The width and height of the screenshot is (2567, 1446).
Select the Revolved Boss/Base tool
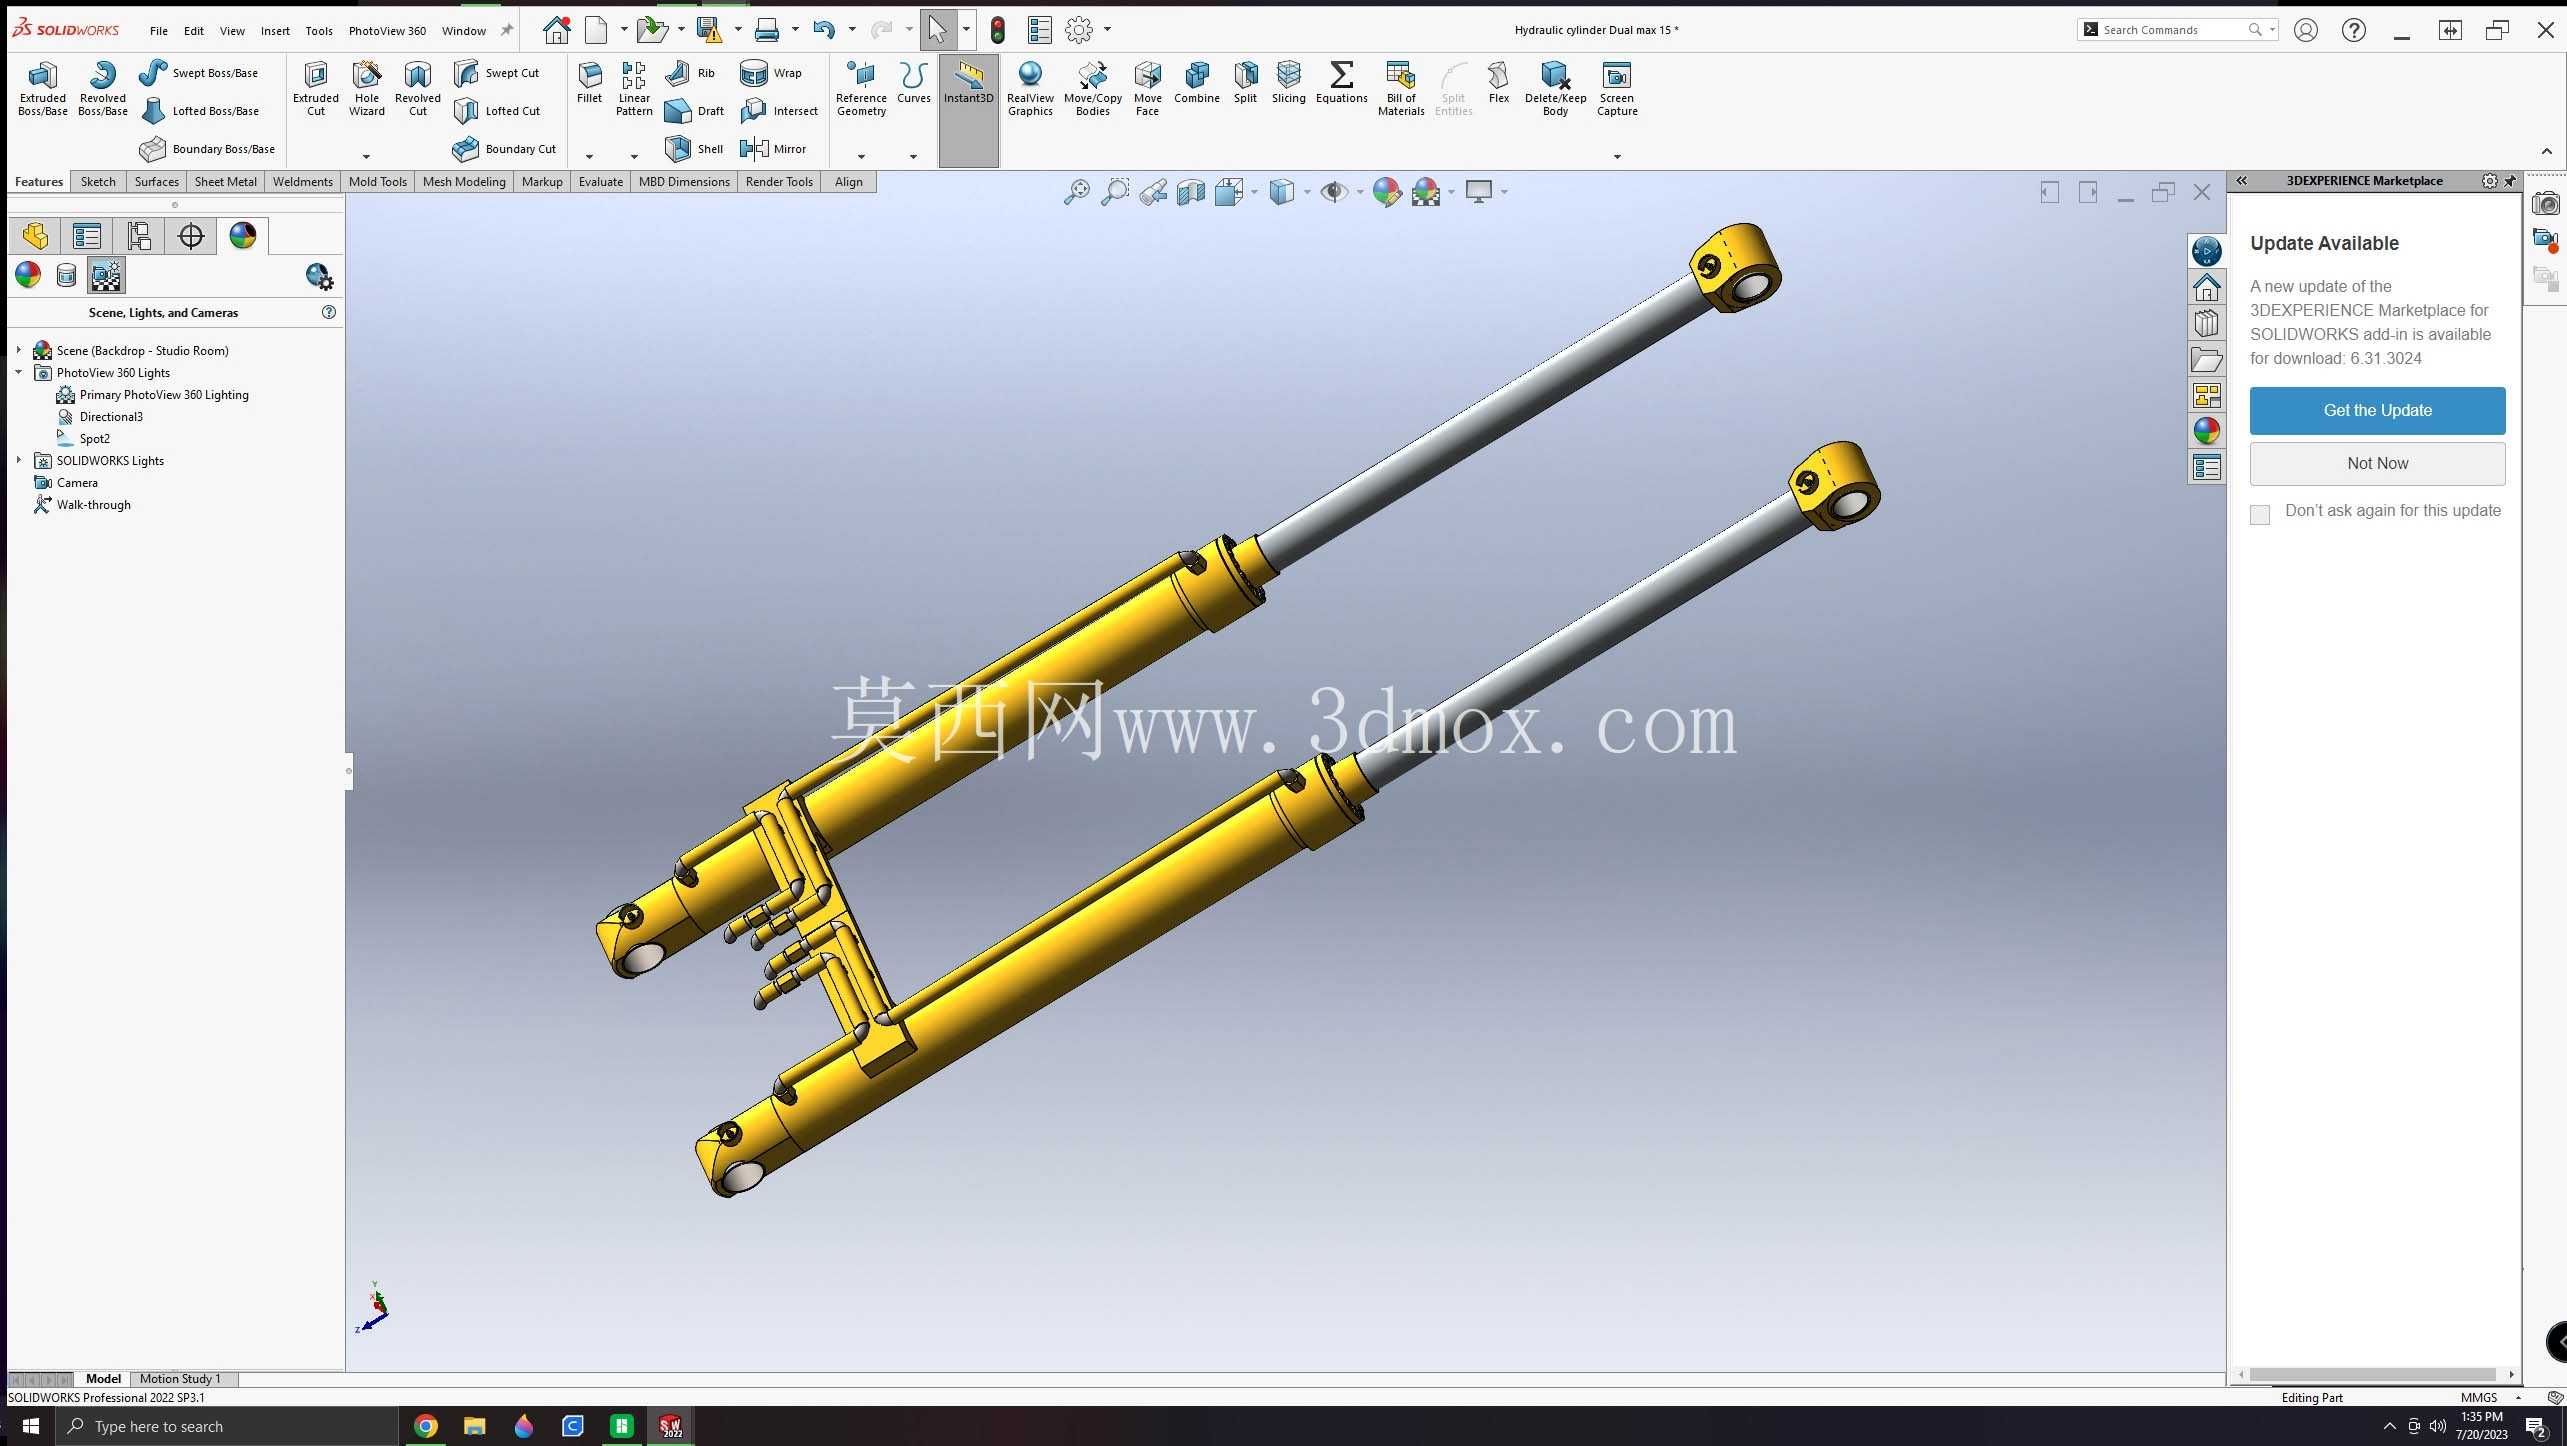(102, 88)
